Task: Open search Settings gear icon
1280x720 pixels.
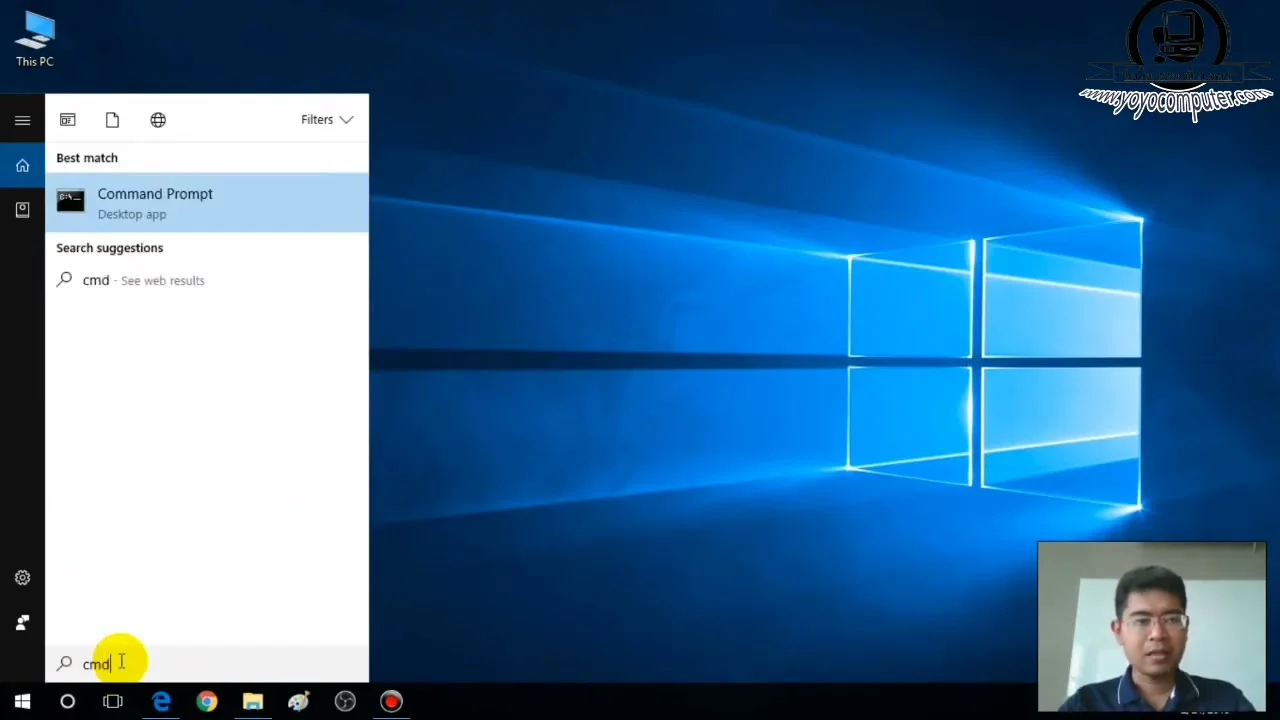Action: 22,578
